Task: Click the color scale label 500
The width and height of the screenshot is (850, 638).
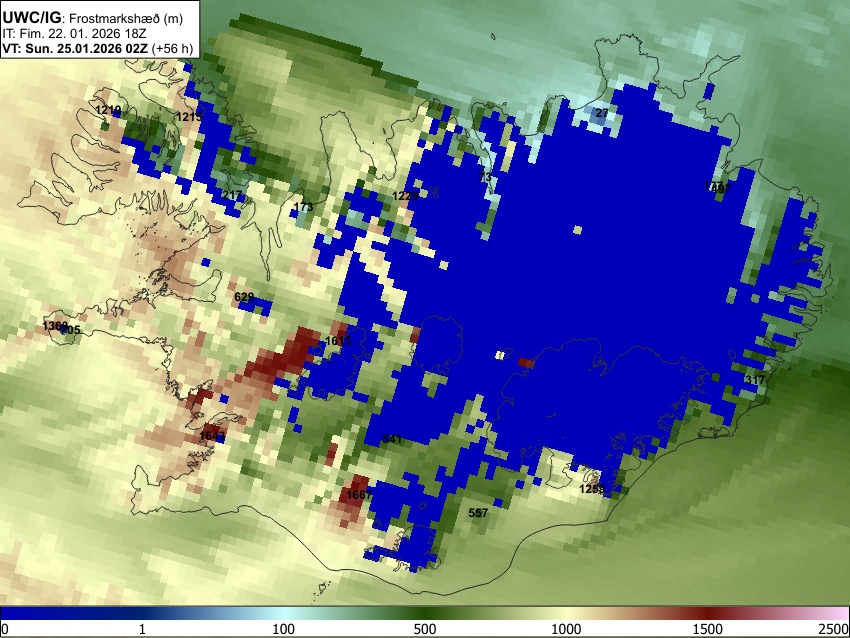Action: click(x=424, y=629)
